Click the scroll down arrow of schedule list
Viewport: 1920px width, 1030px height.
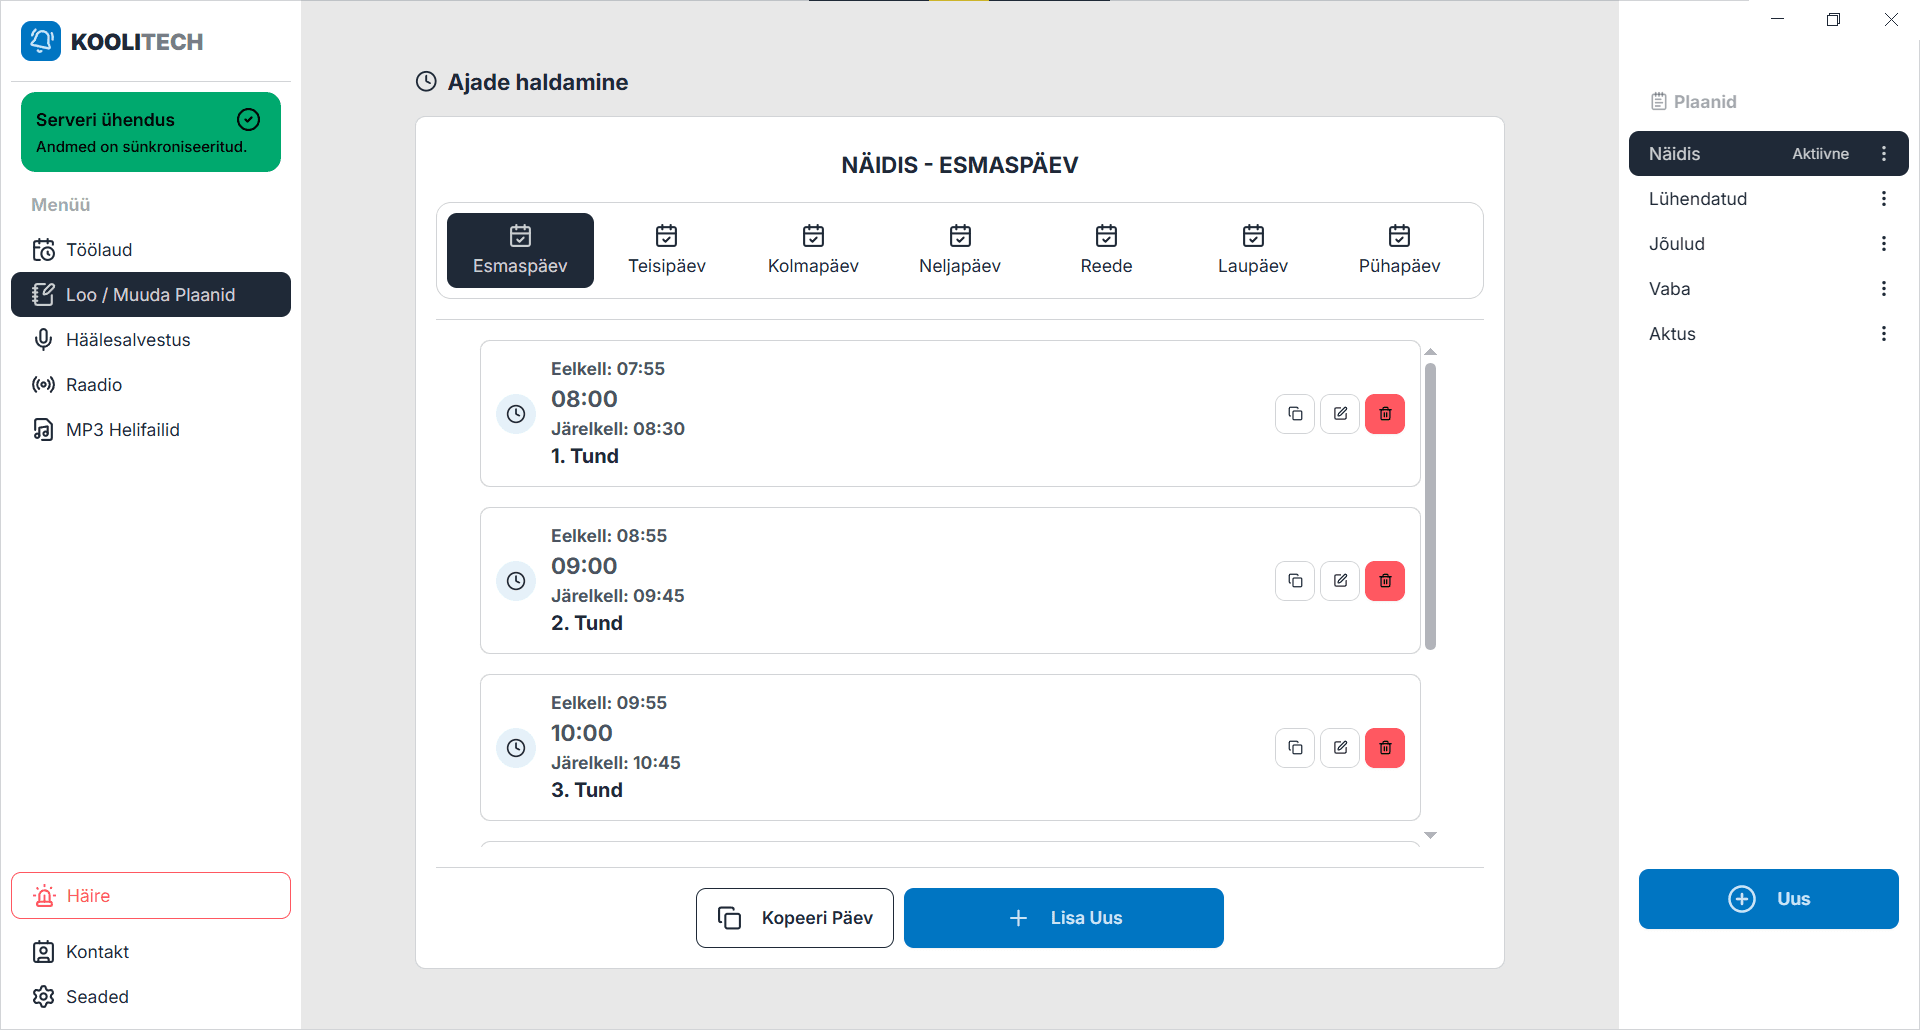1430,835
